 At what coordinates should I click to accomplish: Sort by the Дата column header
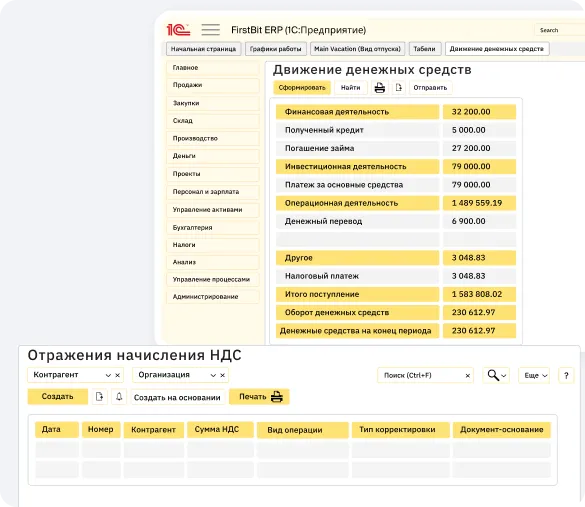(x=57, y=429)
